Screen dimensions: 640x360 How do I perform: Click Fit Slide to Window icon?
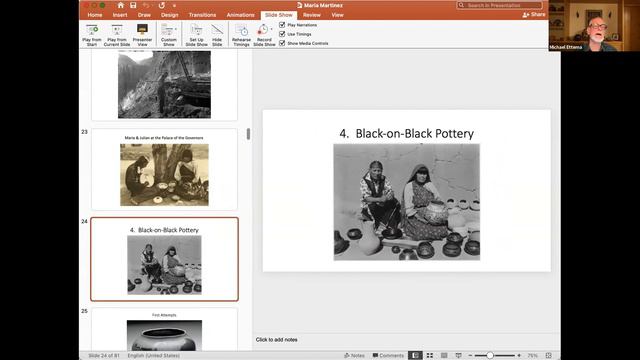pyautogui.click(x=549, y=356)
